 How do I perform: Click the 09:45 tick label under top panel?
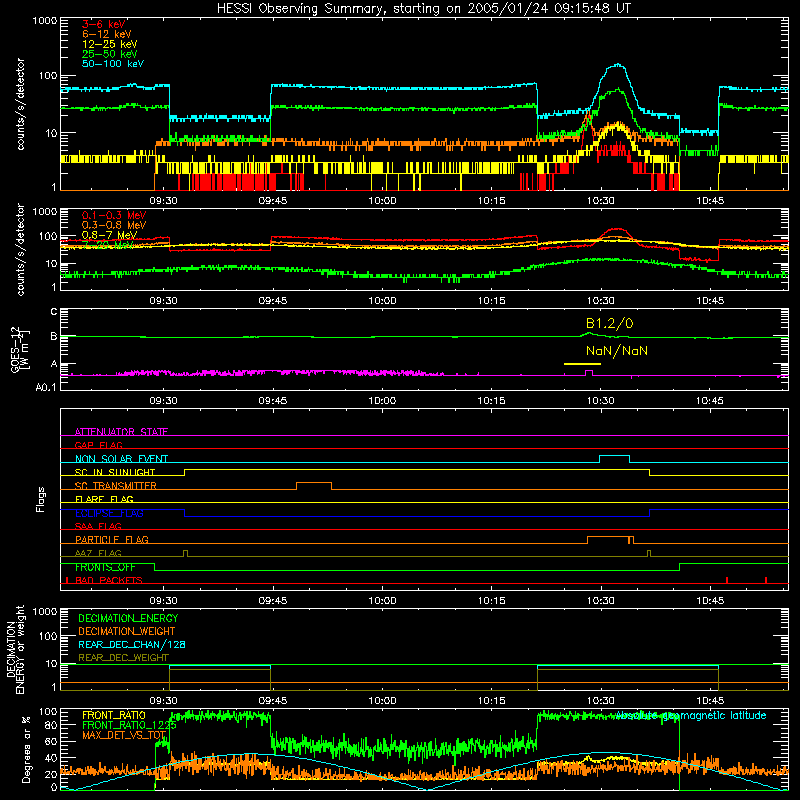point(272,201)
